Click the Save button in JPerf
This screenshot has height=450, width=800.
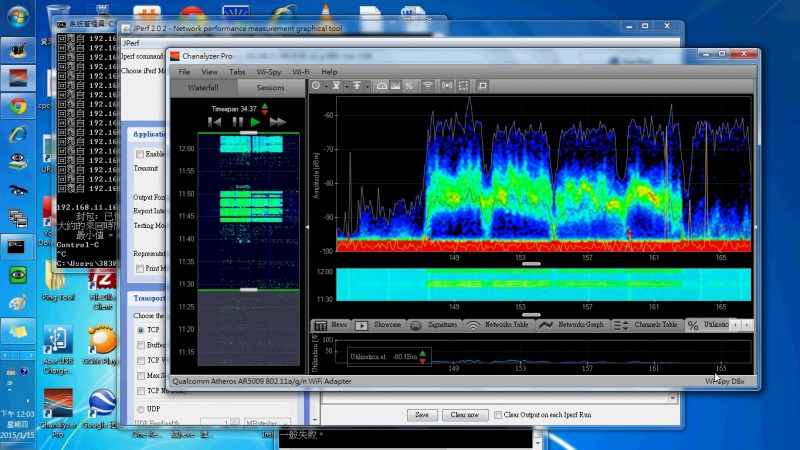pos(421,414)
